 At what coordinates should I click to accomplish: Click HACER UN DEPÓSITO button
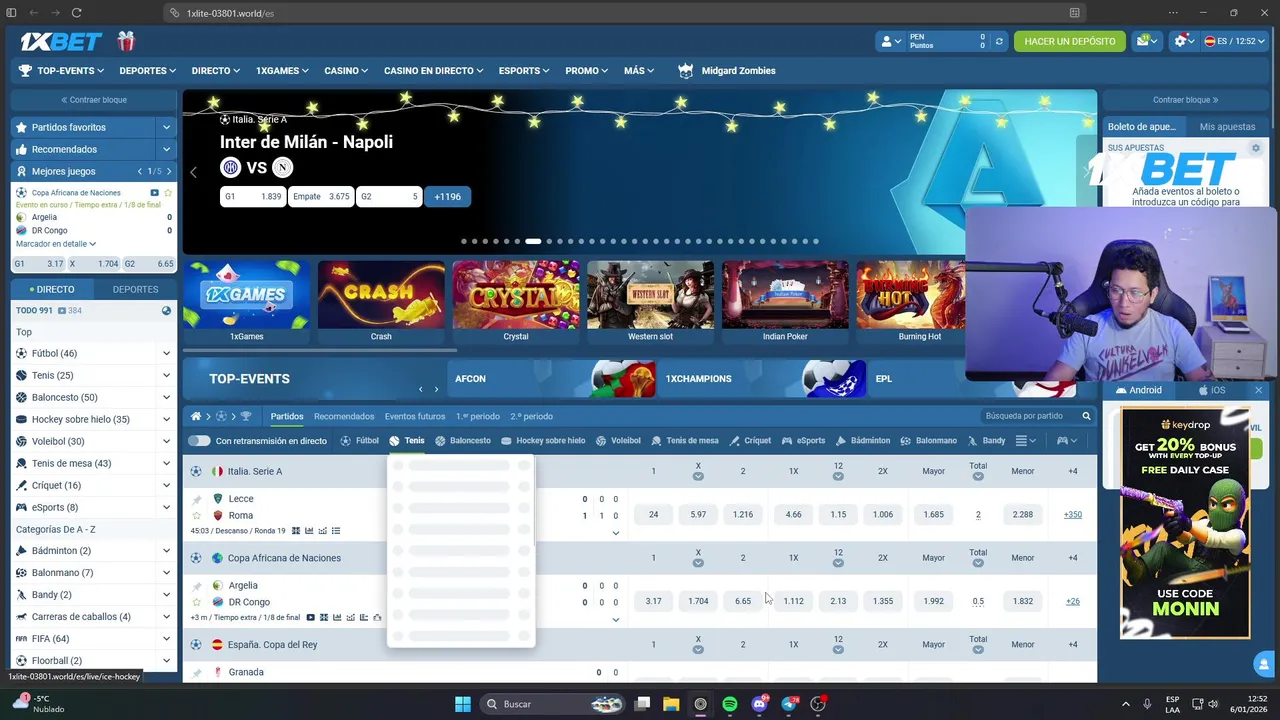1069,41
